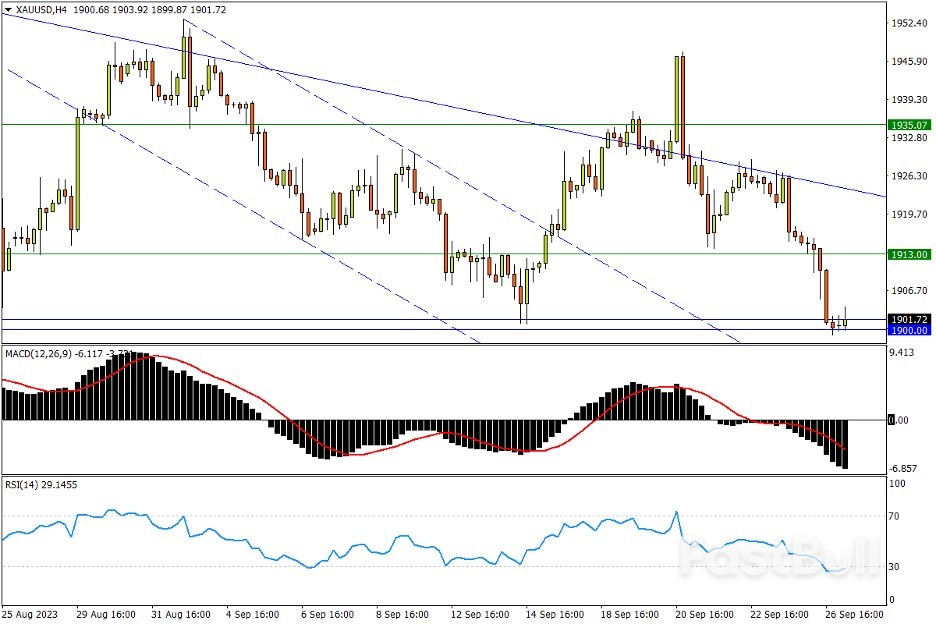Click the MACD -6.857 scale value
The width and height of the screenshot is (936, 624).
[903, 469]
